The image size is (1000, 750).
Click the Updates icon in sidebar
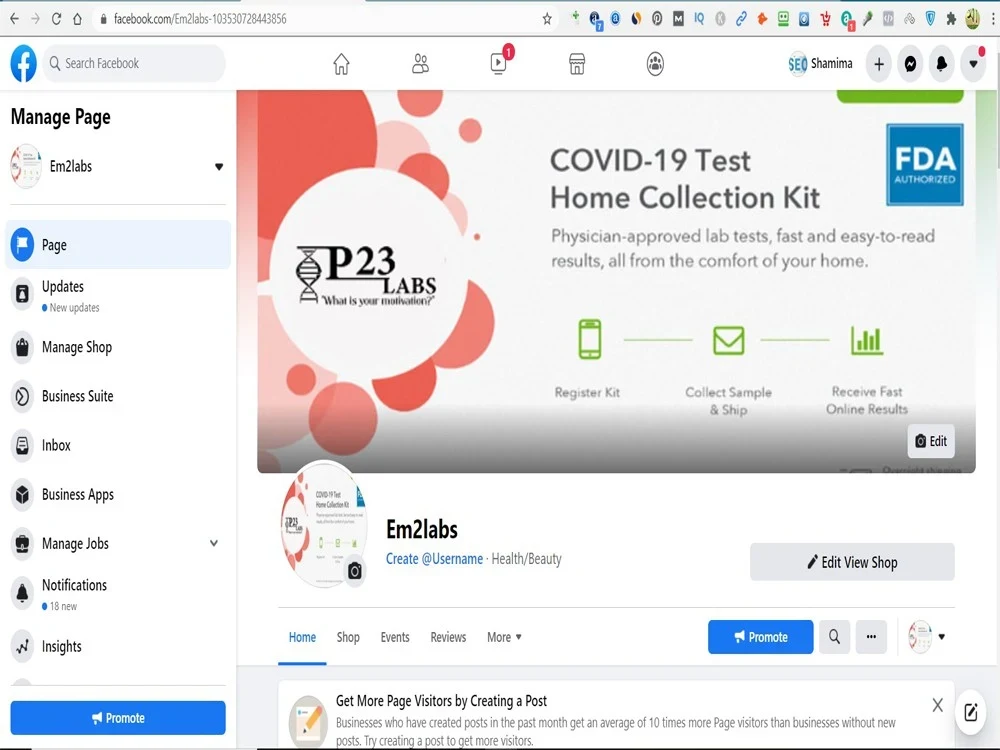pos(22,294)
